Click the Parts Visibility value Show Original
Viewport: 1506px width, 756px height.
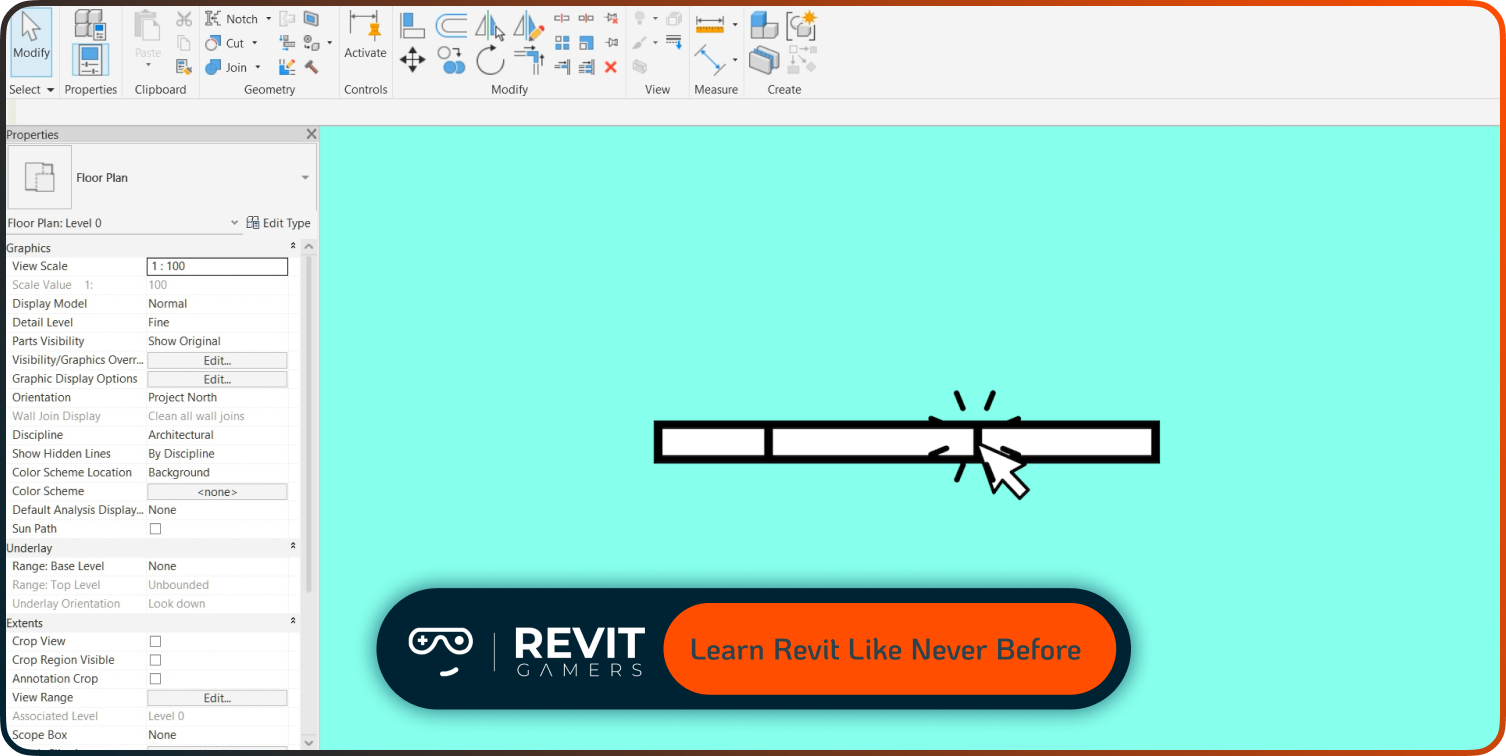click(184, 341)
